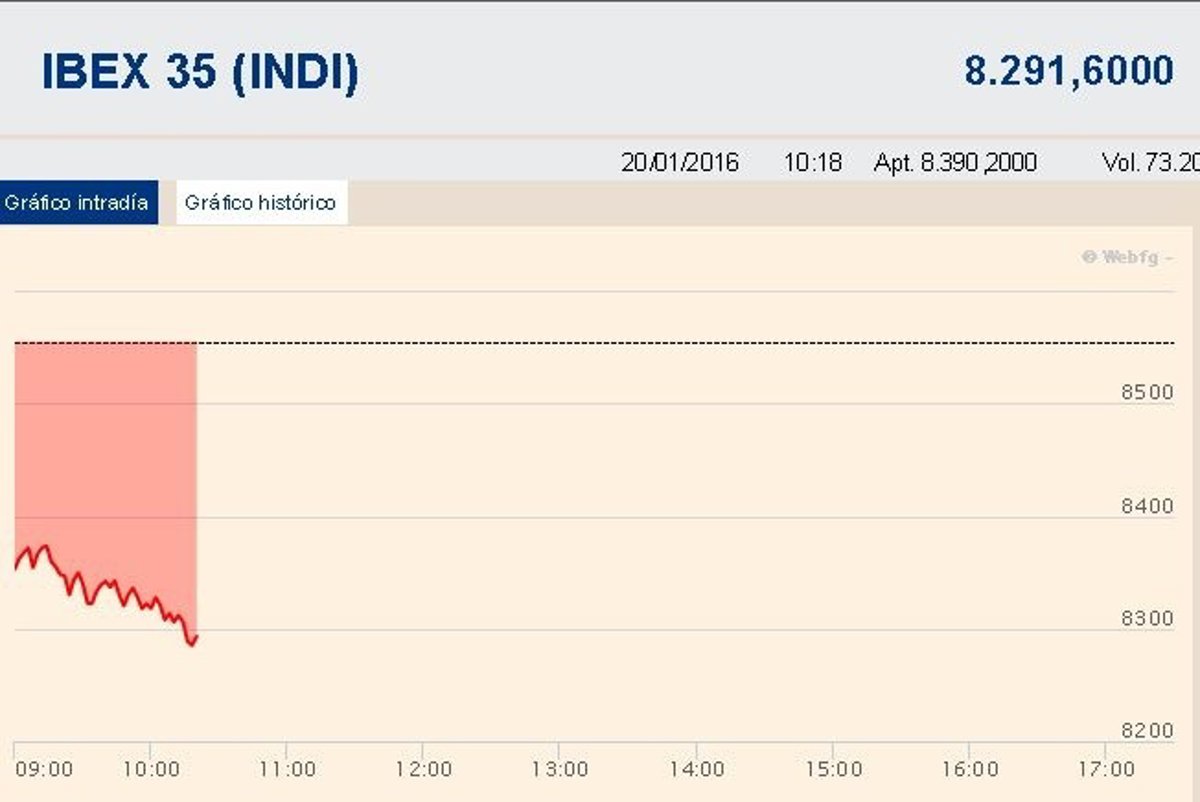Switch to the Gráfico intradía tab
The height and width of the screenshot is (802, 1200).
[x=77, y=203]
